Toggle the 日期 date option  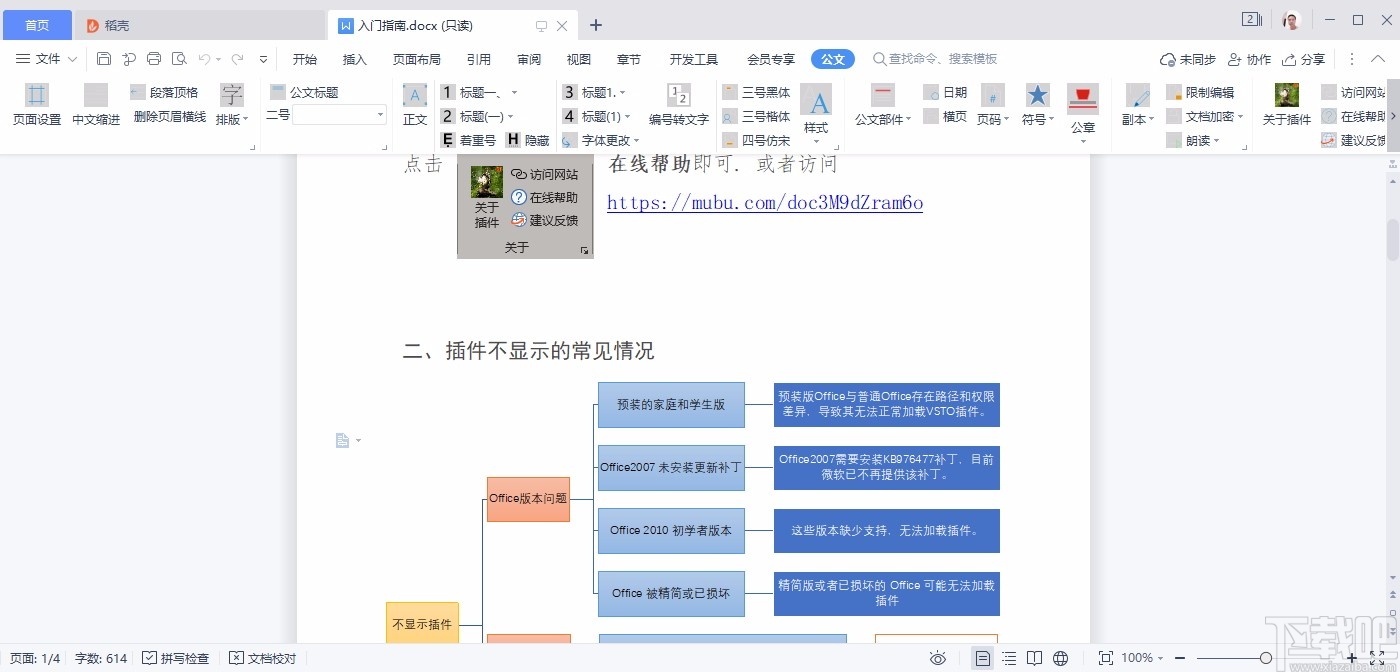[x=948, y=91]
